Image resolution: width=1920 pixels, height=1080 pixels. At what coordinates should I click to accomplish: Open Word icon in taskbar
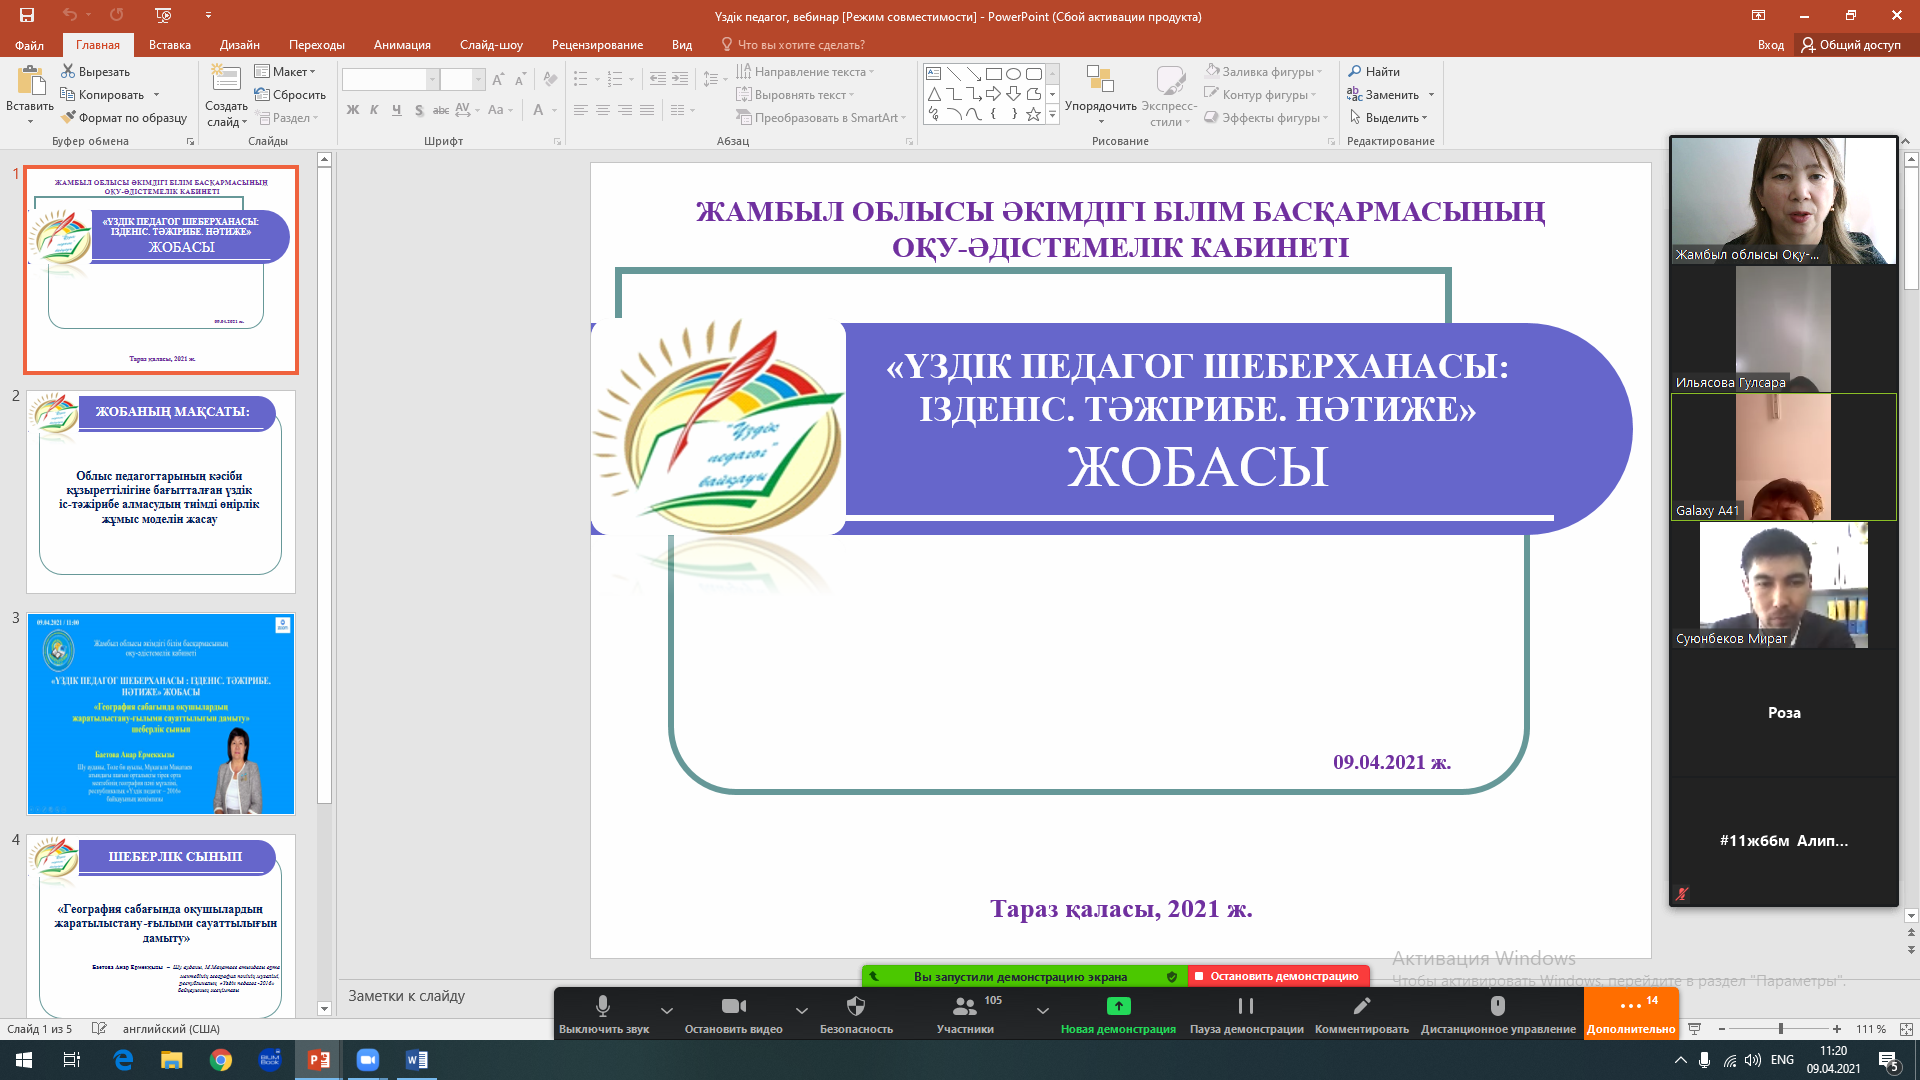pos(417,1060)
